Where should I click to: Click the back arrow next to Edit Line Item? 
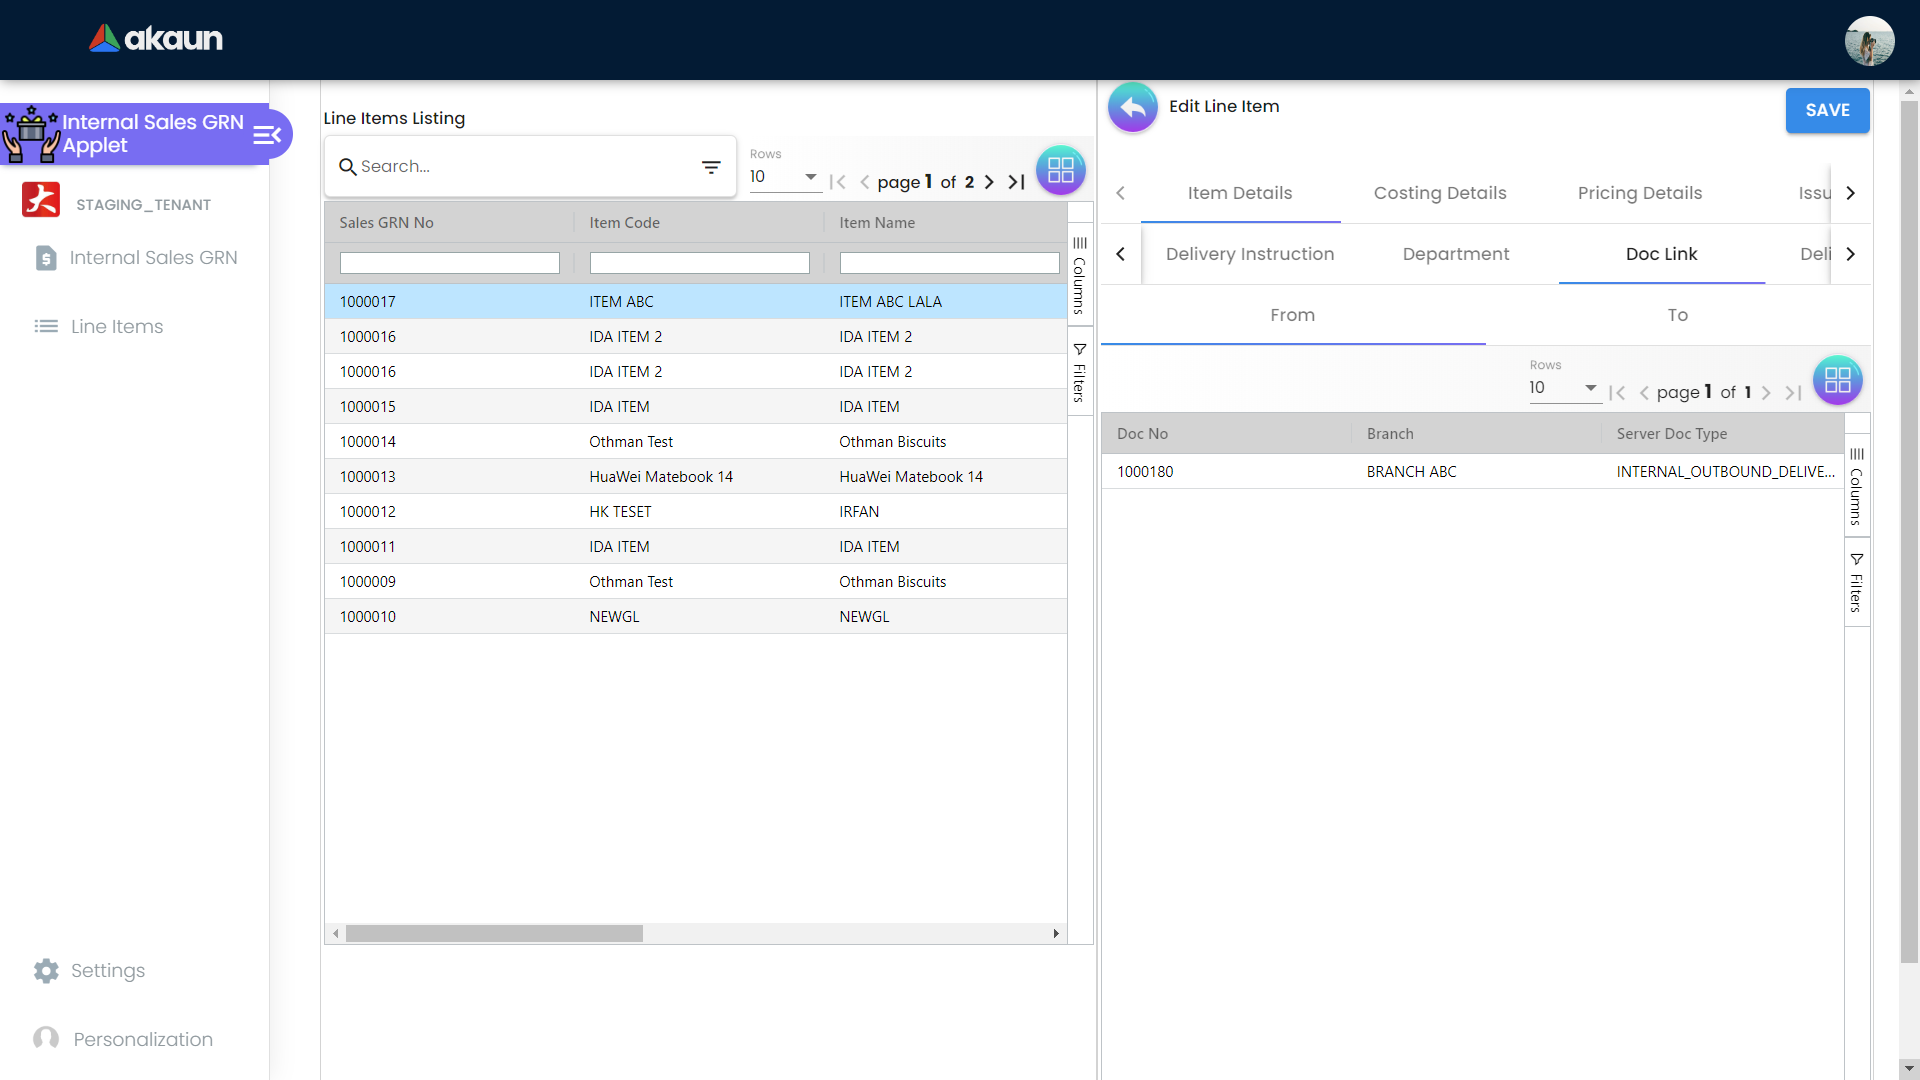[1132, 107]
